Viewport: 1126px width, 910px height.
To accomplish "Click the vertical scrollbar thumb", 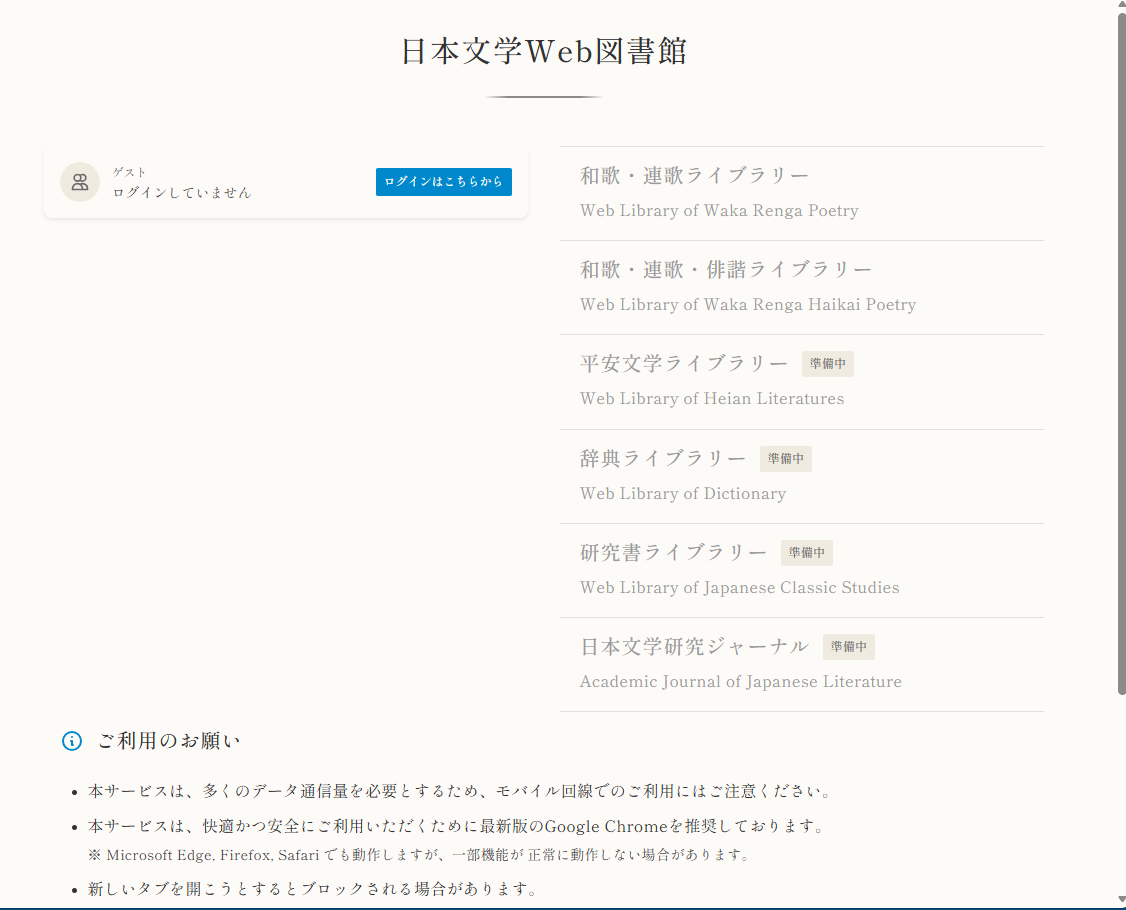I will click(1121, 350).
